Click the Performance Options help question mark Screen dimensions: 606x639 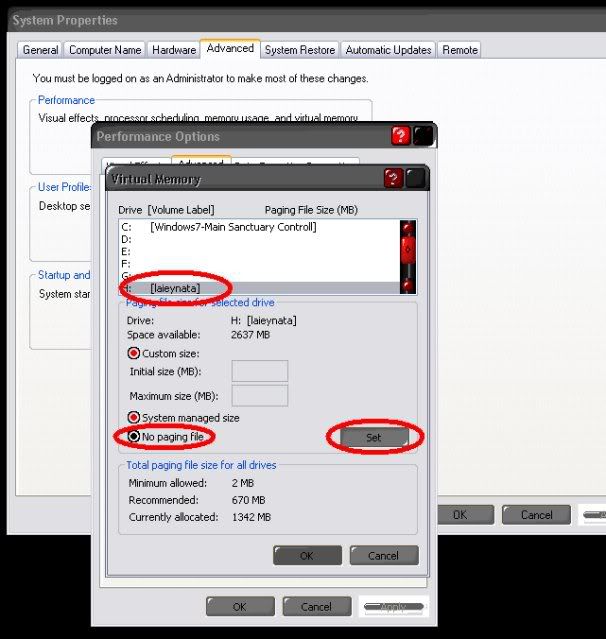pyautogui.click(x=401, y=136)
